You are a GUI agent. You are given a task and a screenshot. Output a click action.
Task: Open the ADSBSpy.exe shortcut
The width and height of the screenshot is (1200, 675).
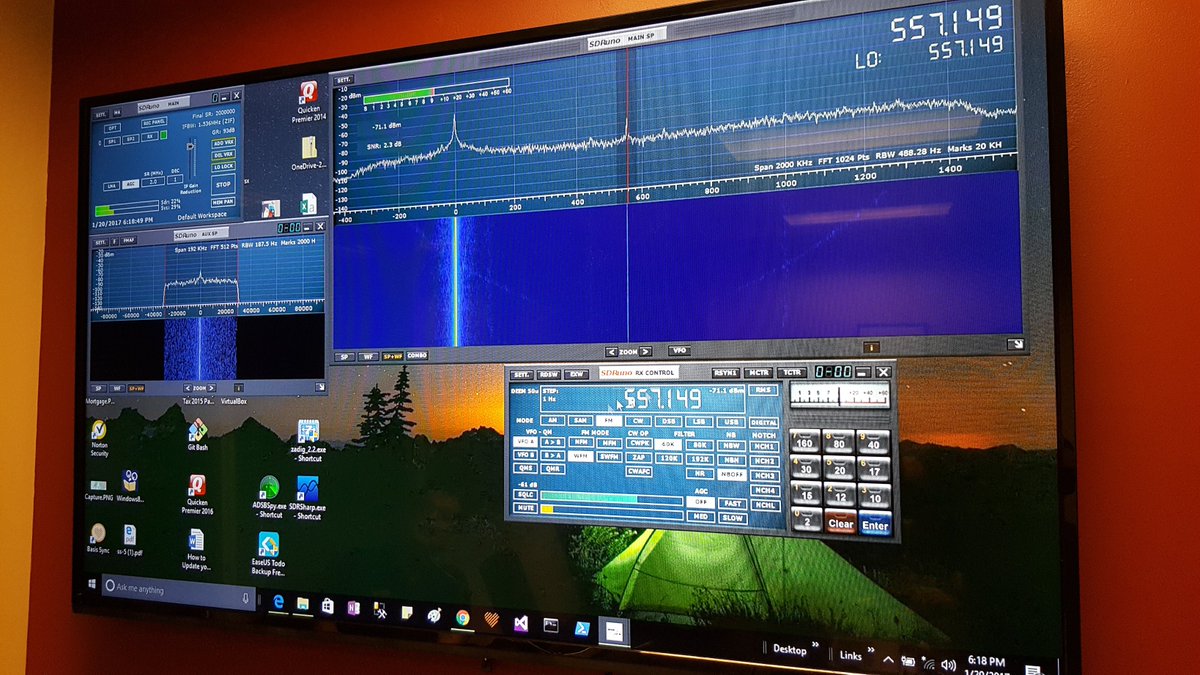[268, 498]
